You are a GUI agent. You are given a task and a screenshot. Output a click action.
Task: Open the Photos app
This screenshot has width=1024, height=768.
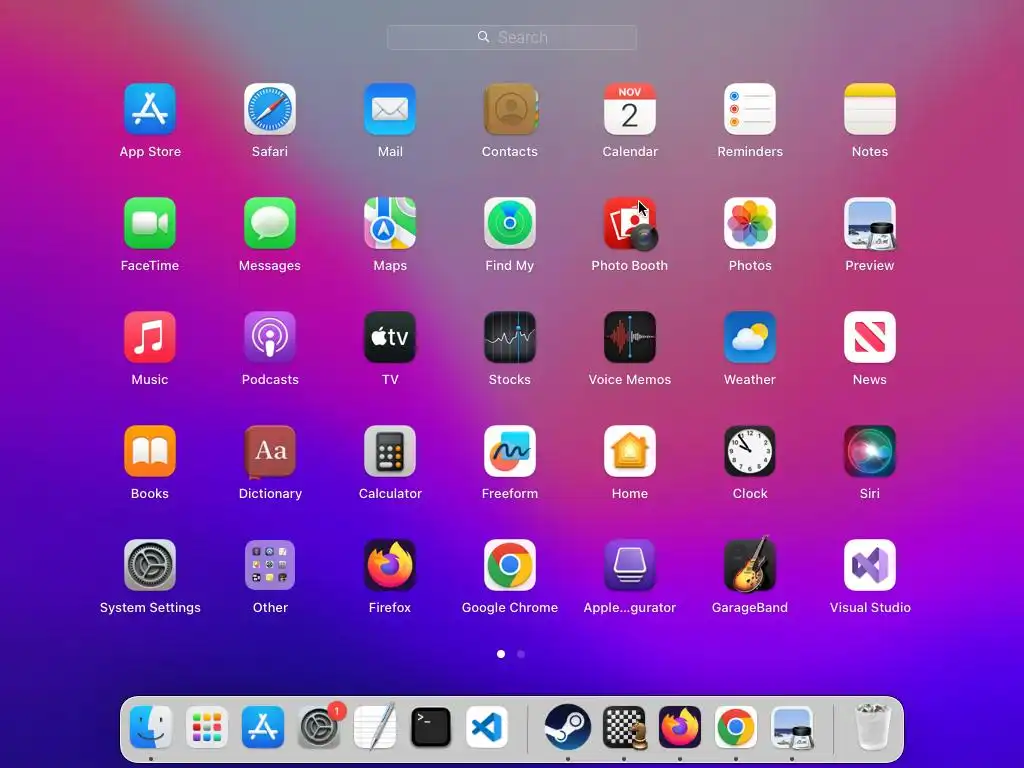pyautogui.click(x=750, y=223)
